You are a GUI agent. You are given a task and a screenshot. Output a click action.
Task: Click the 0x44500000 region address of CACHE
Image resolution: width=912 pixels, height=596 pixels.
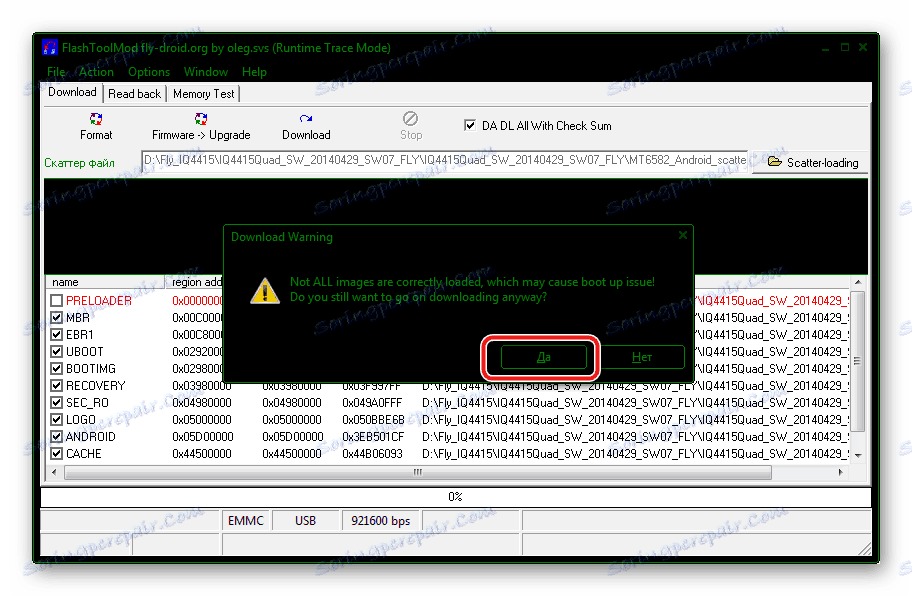[x=202, y=454]
